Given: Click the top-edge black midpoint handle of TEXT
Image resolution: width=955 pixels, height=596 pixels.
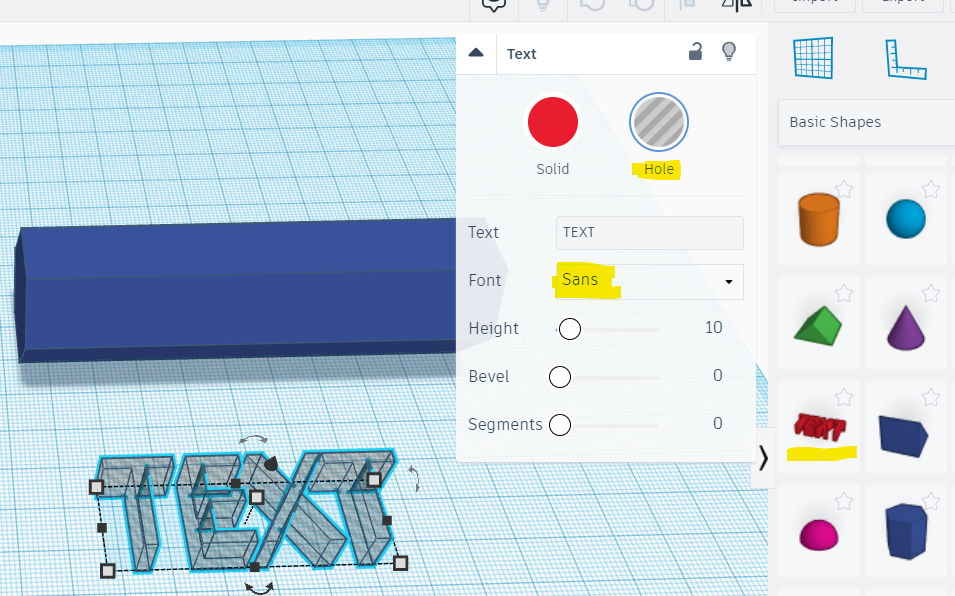Looking at the screenshot, I should (236, 483).
